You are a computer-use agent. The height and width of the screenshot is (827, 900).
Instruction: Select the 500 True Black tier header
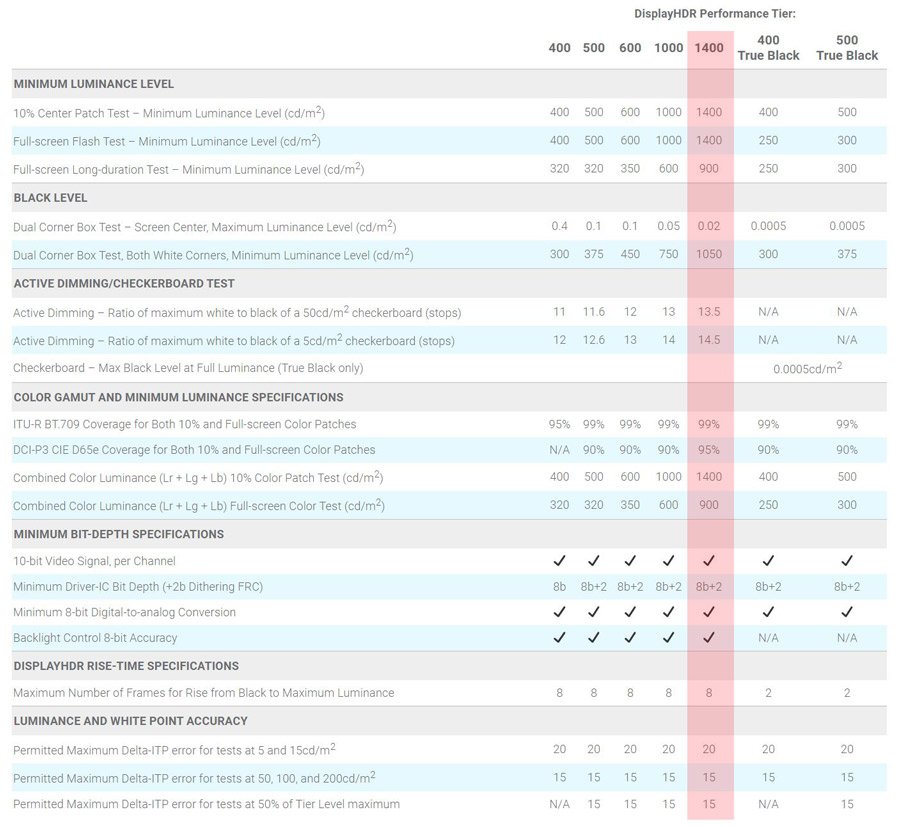(847, 48)
